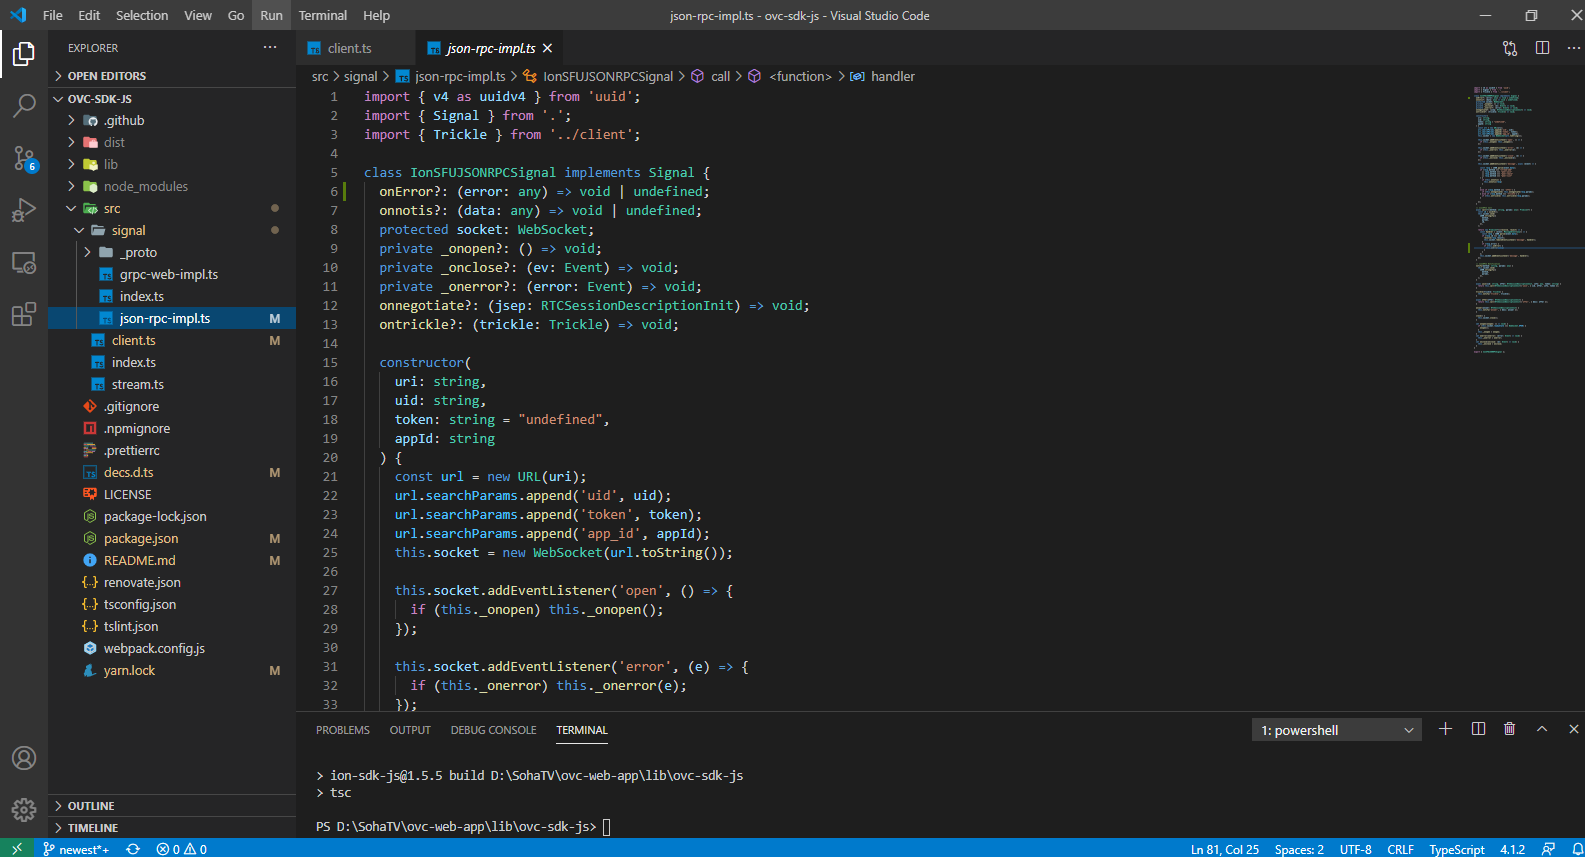1585x857 pixels.
Task: Open the Accounts menu icon
Action: click(24, 758)
